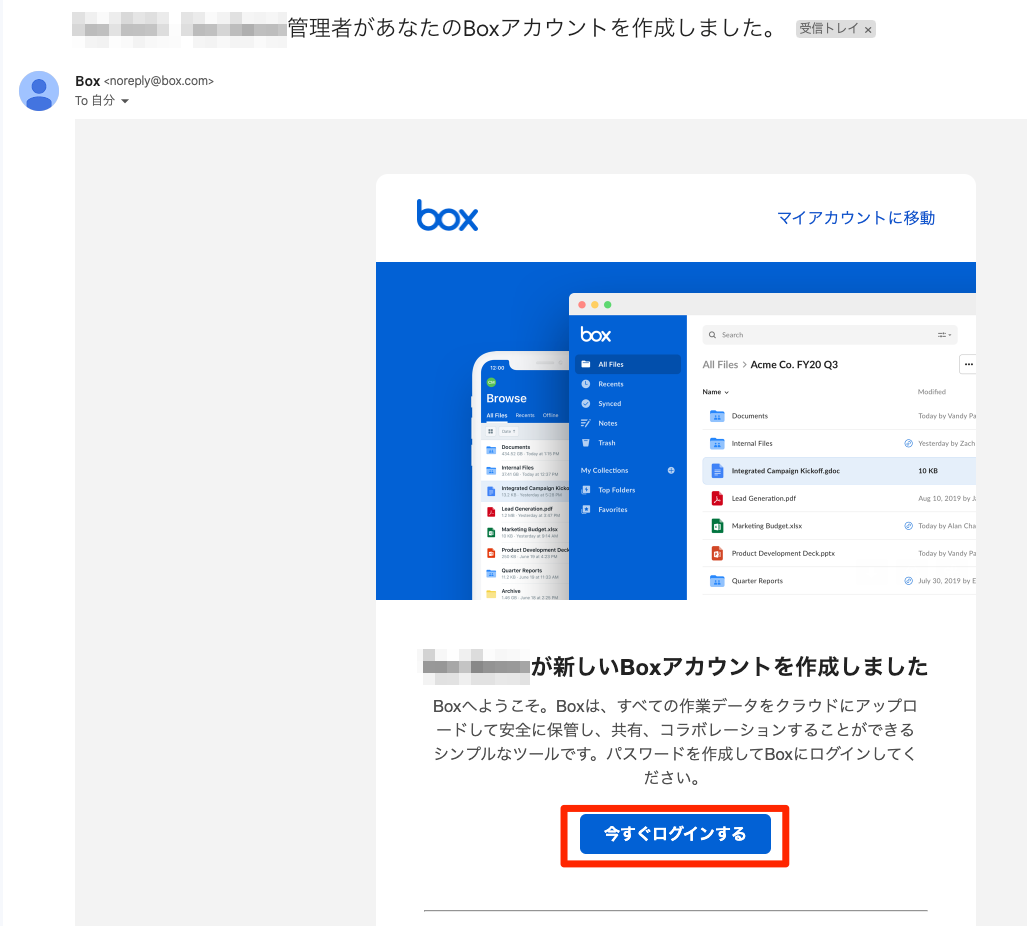This screenshot has width=1027, height=926.
Task: Select Synced in the illustrated Box sidebar
Action: tap(609, 404)
